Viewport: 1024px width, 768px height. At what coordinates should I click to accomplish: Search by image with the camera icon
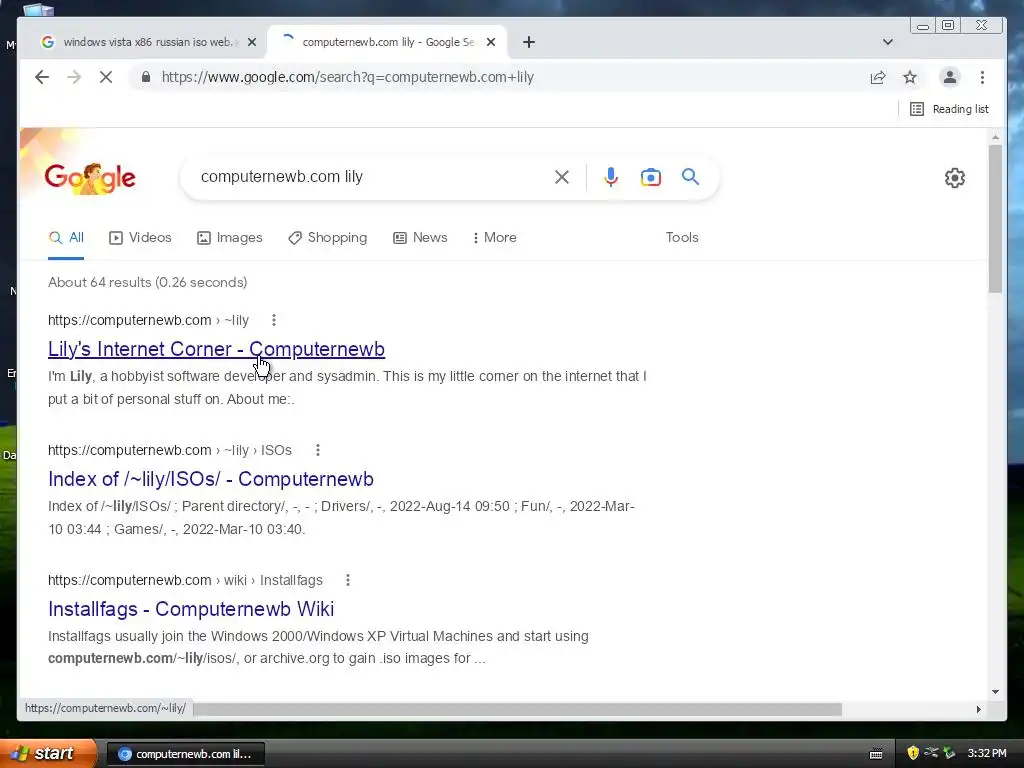(650, 177)
